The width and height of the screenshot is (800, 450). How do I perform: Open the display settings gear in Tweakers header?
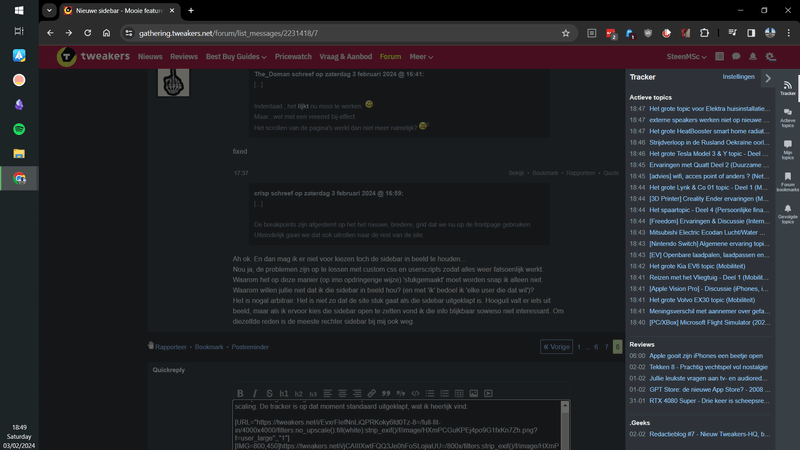pyautogui.click(x=770, y=57)
